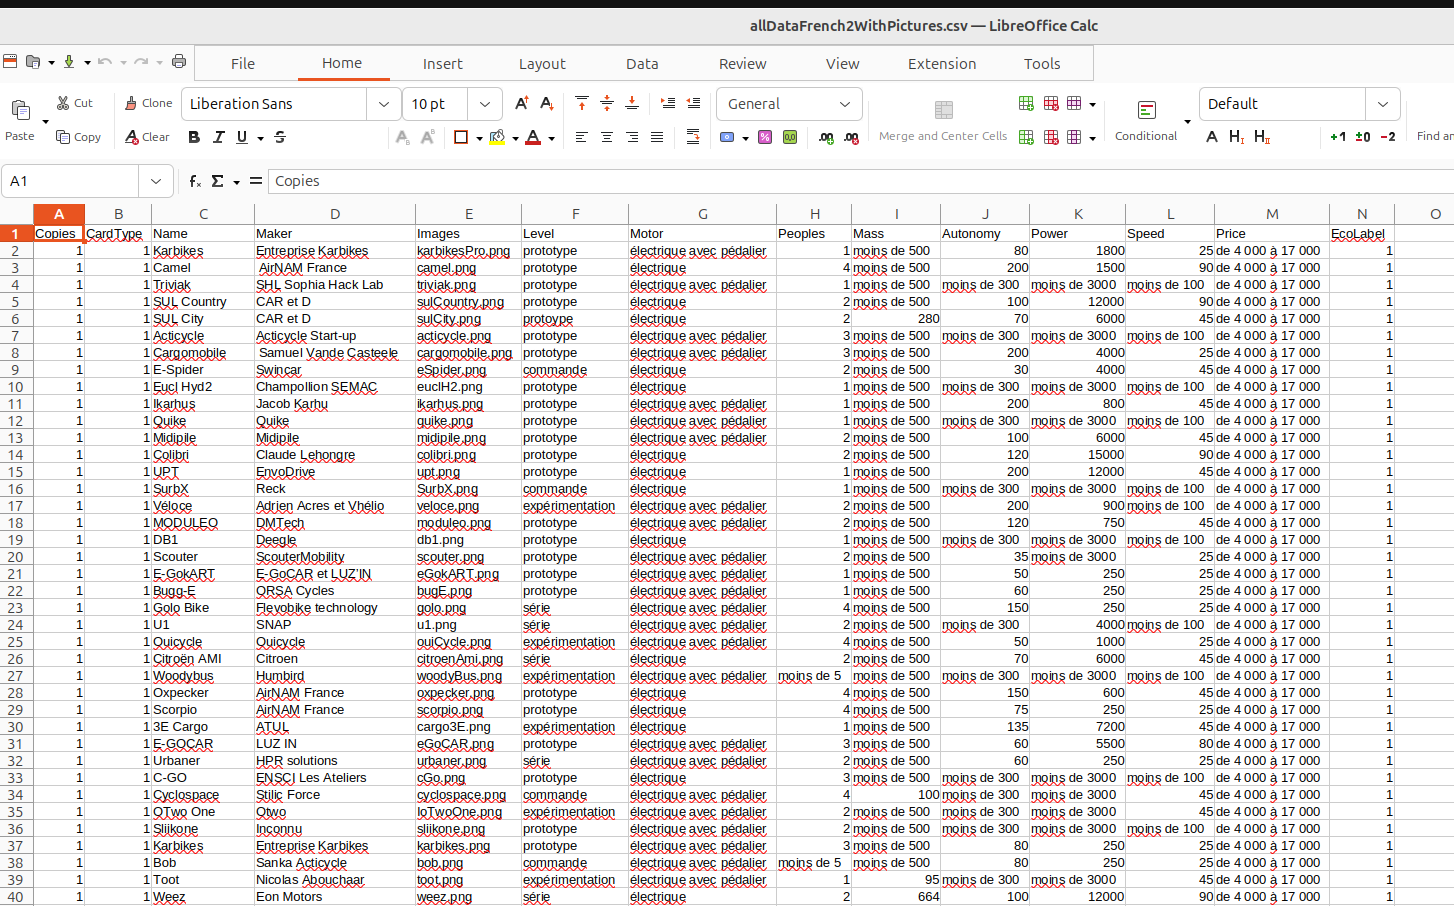Format selection as percent
Viewport: 1454px width, 906px height.
765,137
